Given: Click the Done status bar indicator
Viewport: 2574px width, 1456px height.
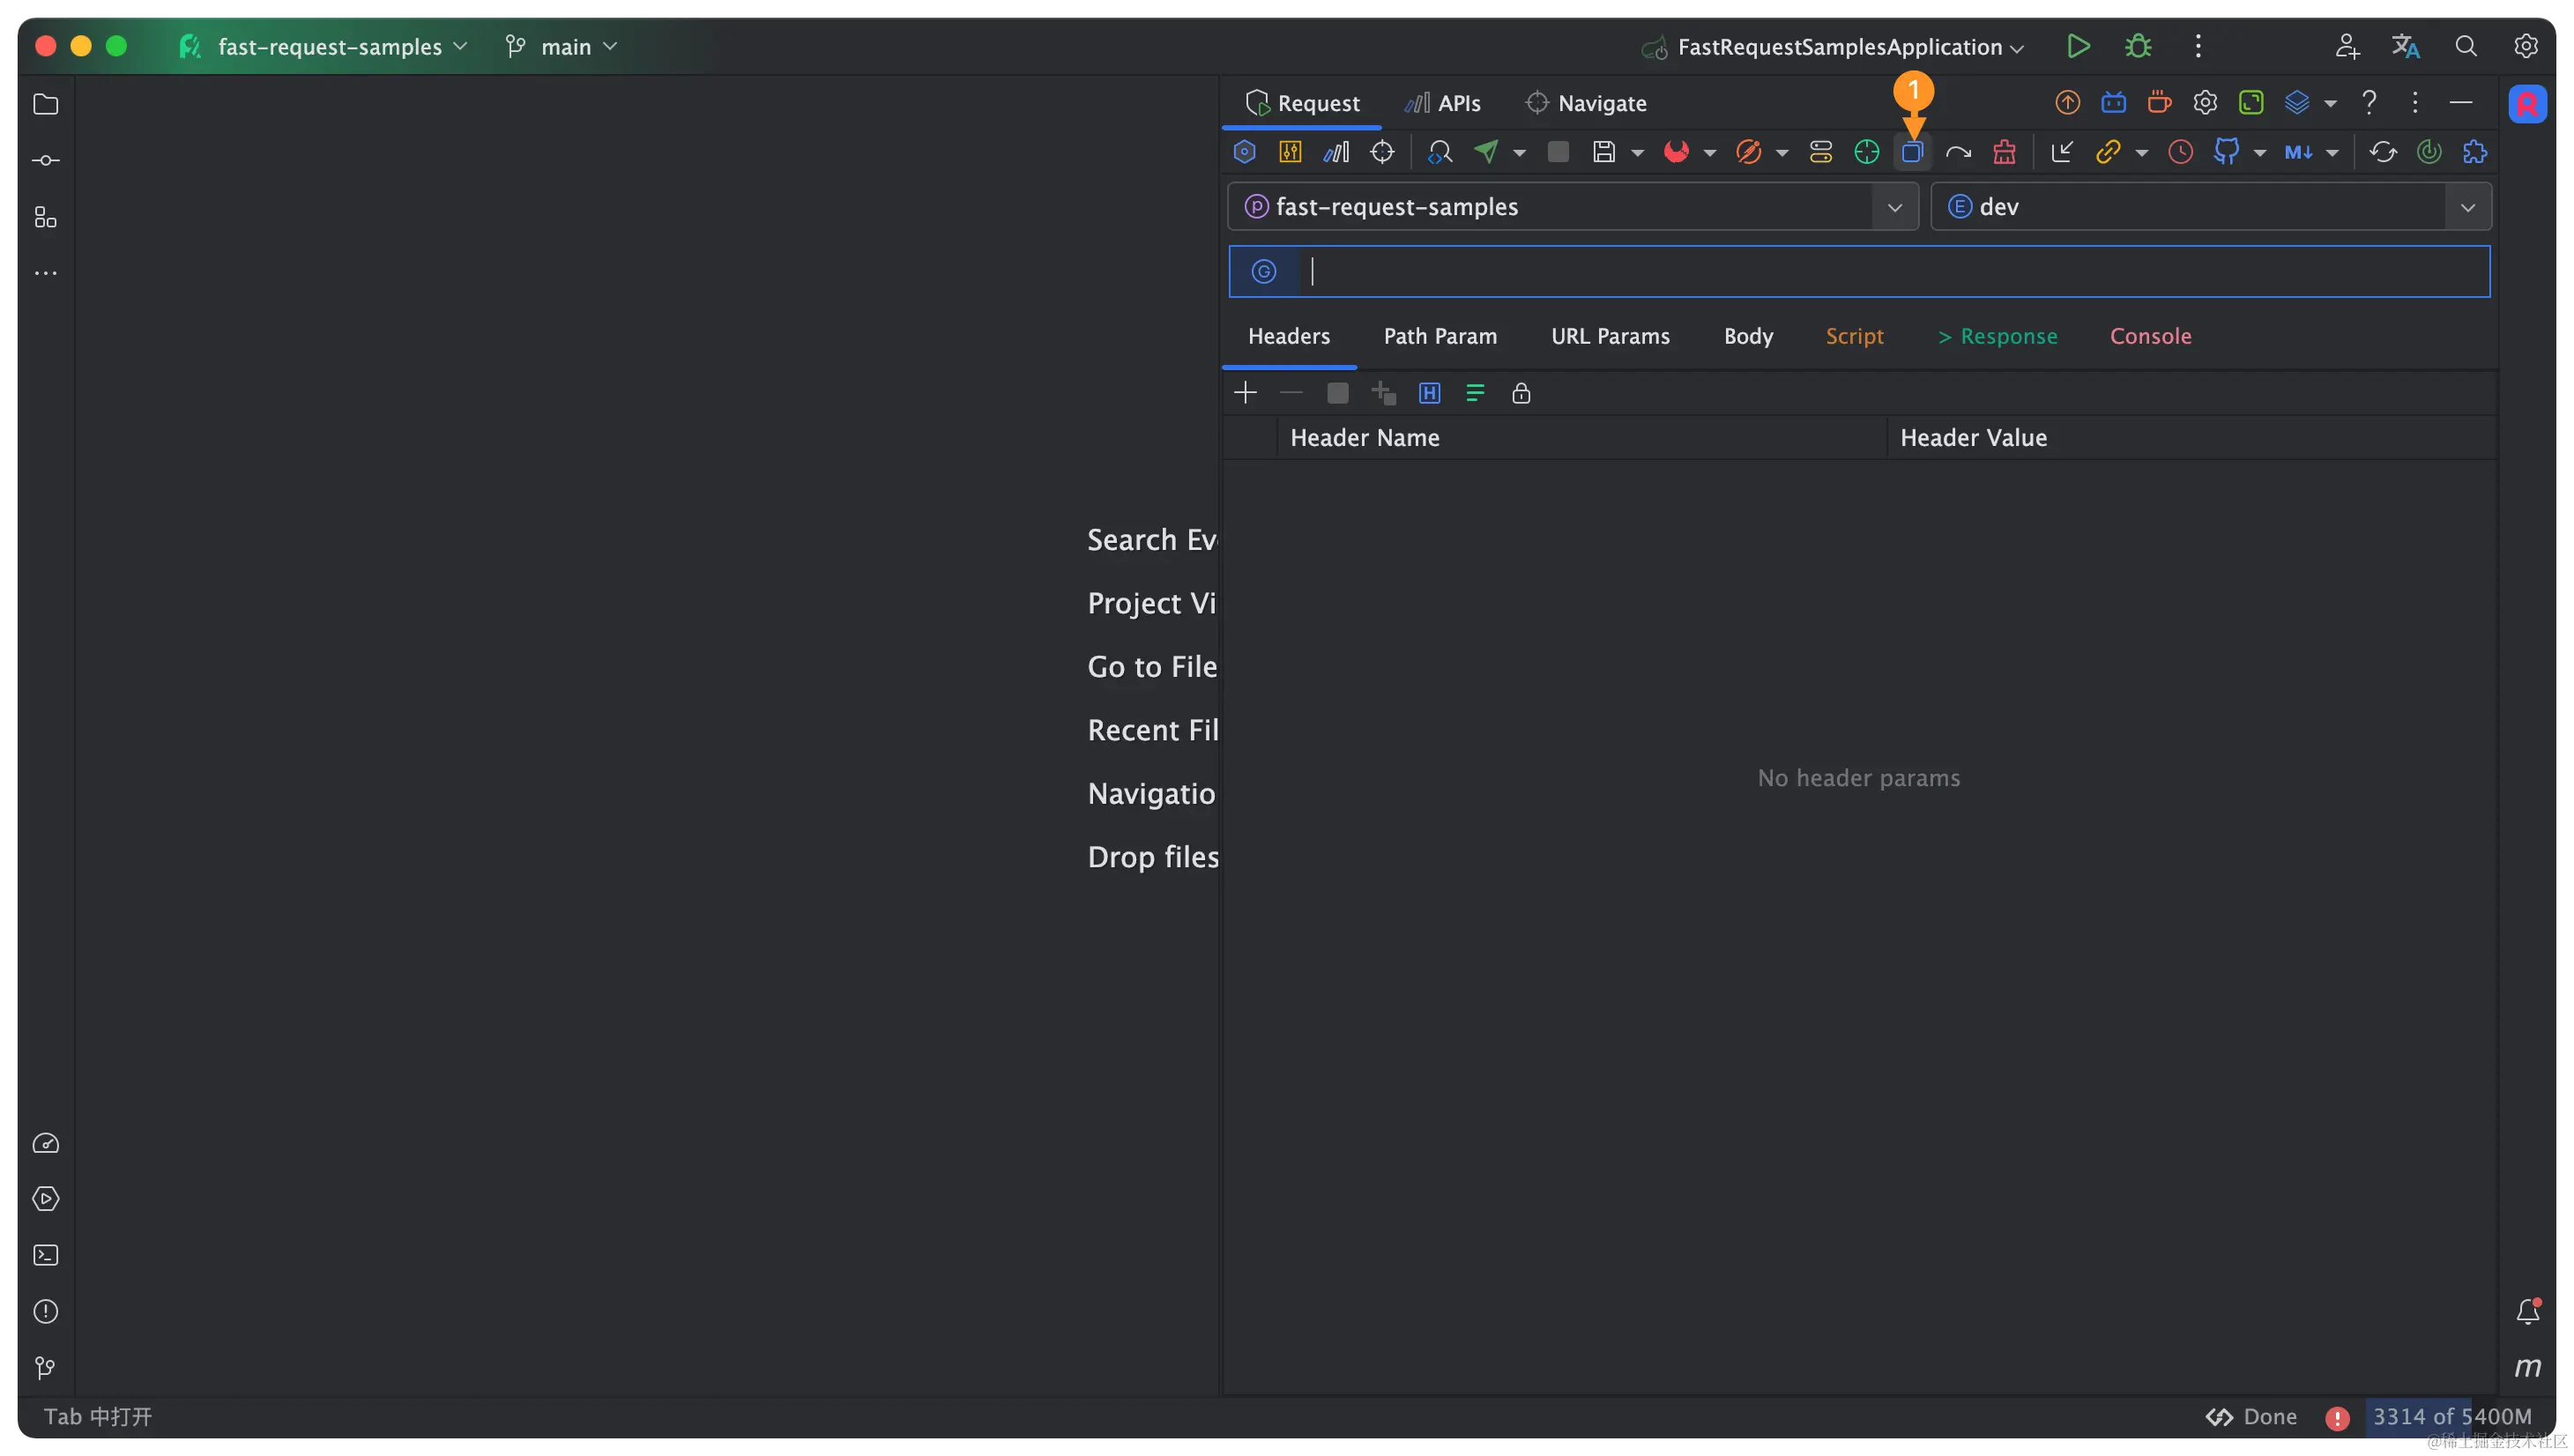Looking at the screenshot, I should pyautogui.click(x=2251, y=1416).
